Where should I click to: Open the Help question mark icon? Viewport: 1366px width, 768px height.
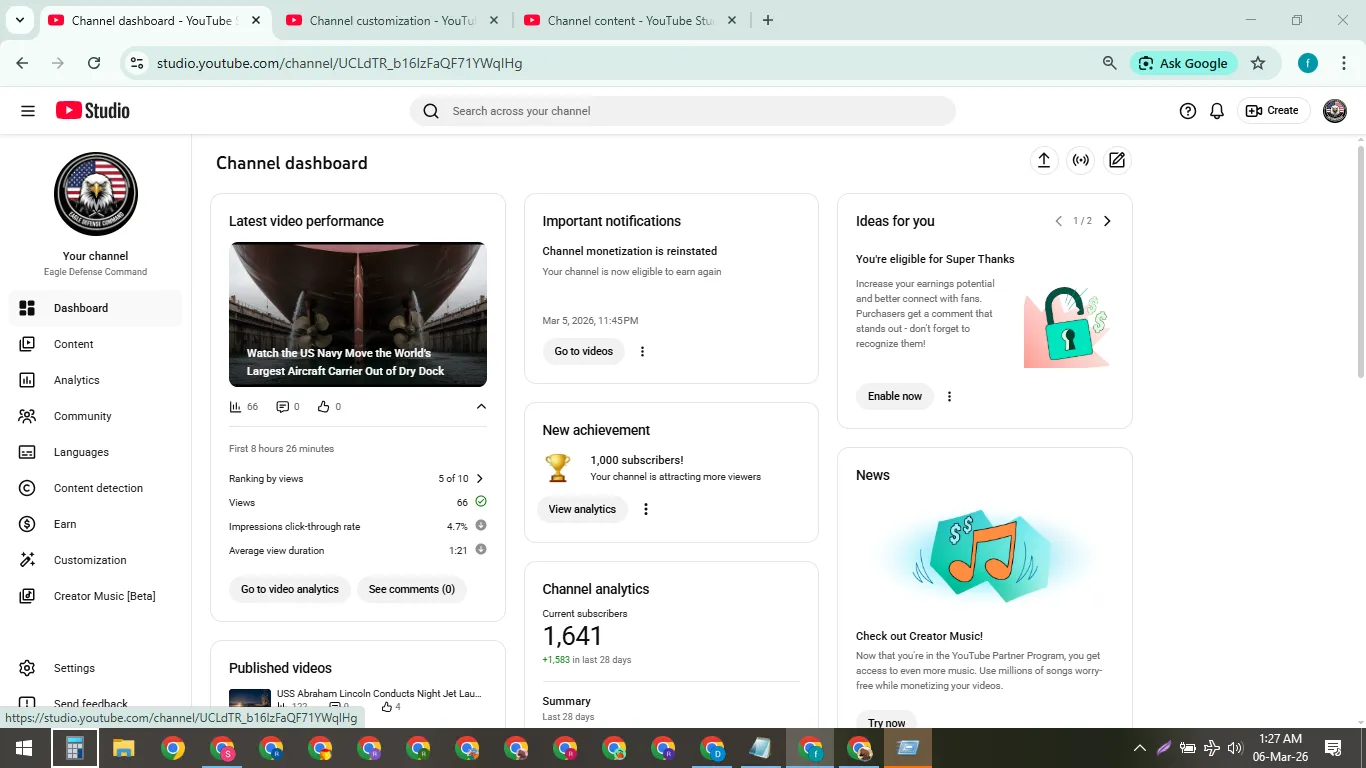click(1188, 111)
